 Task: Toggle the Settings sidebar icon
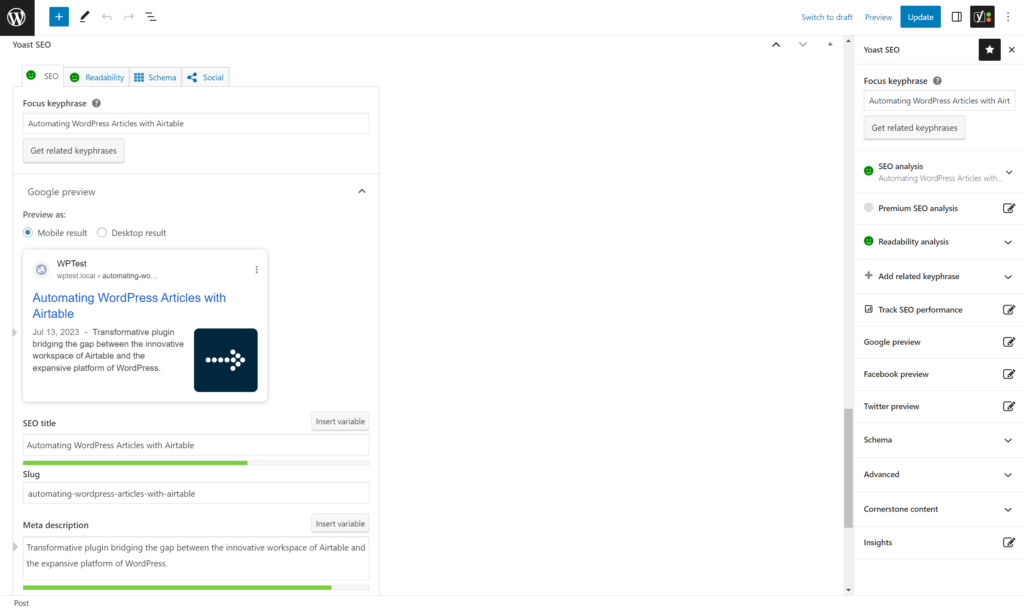(956, 17)
